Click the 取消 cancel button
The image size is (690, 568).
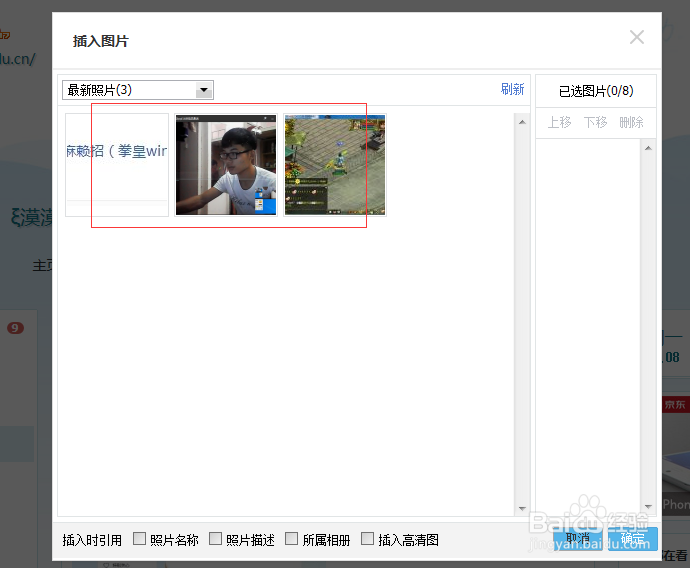click(578, 539)
